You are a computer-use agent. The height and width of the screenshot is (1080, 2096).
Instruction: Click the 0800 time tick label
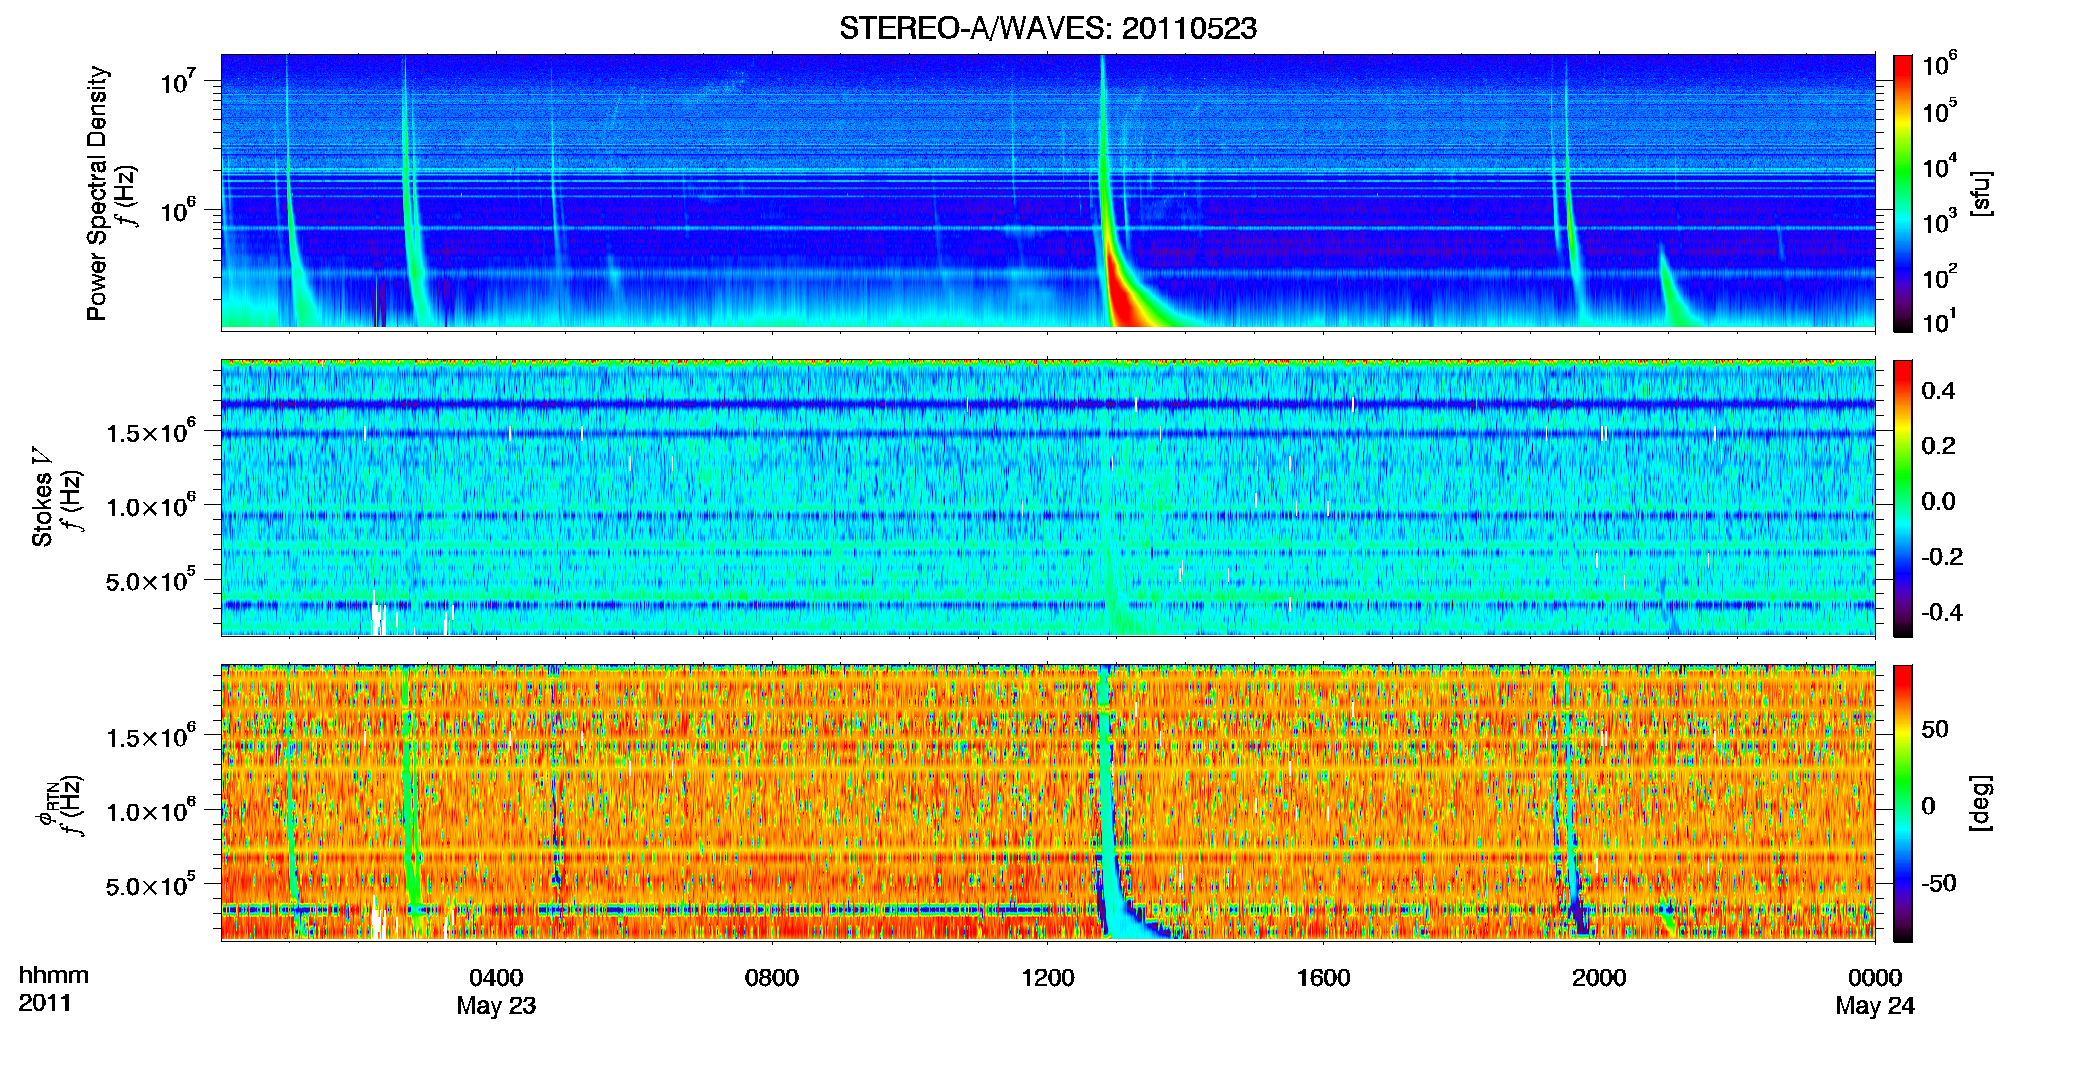coord(772,977)
